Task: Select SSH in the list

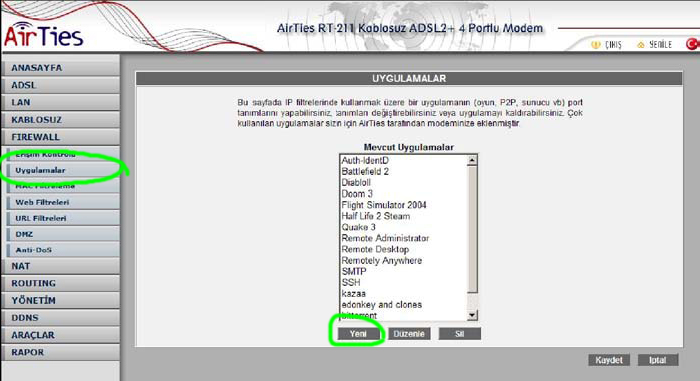Action: pos(403,282)
